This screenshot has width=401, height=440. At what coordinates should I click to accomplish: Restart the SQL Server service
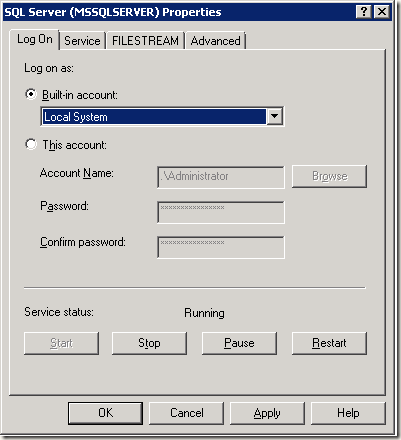point(329,343)
